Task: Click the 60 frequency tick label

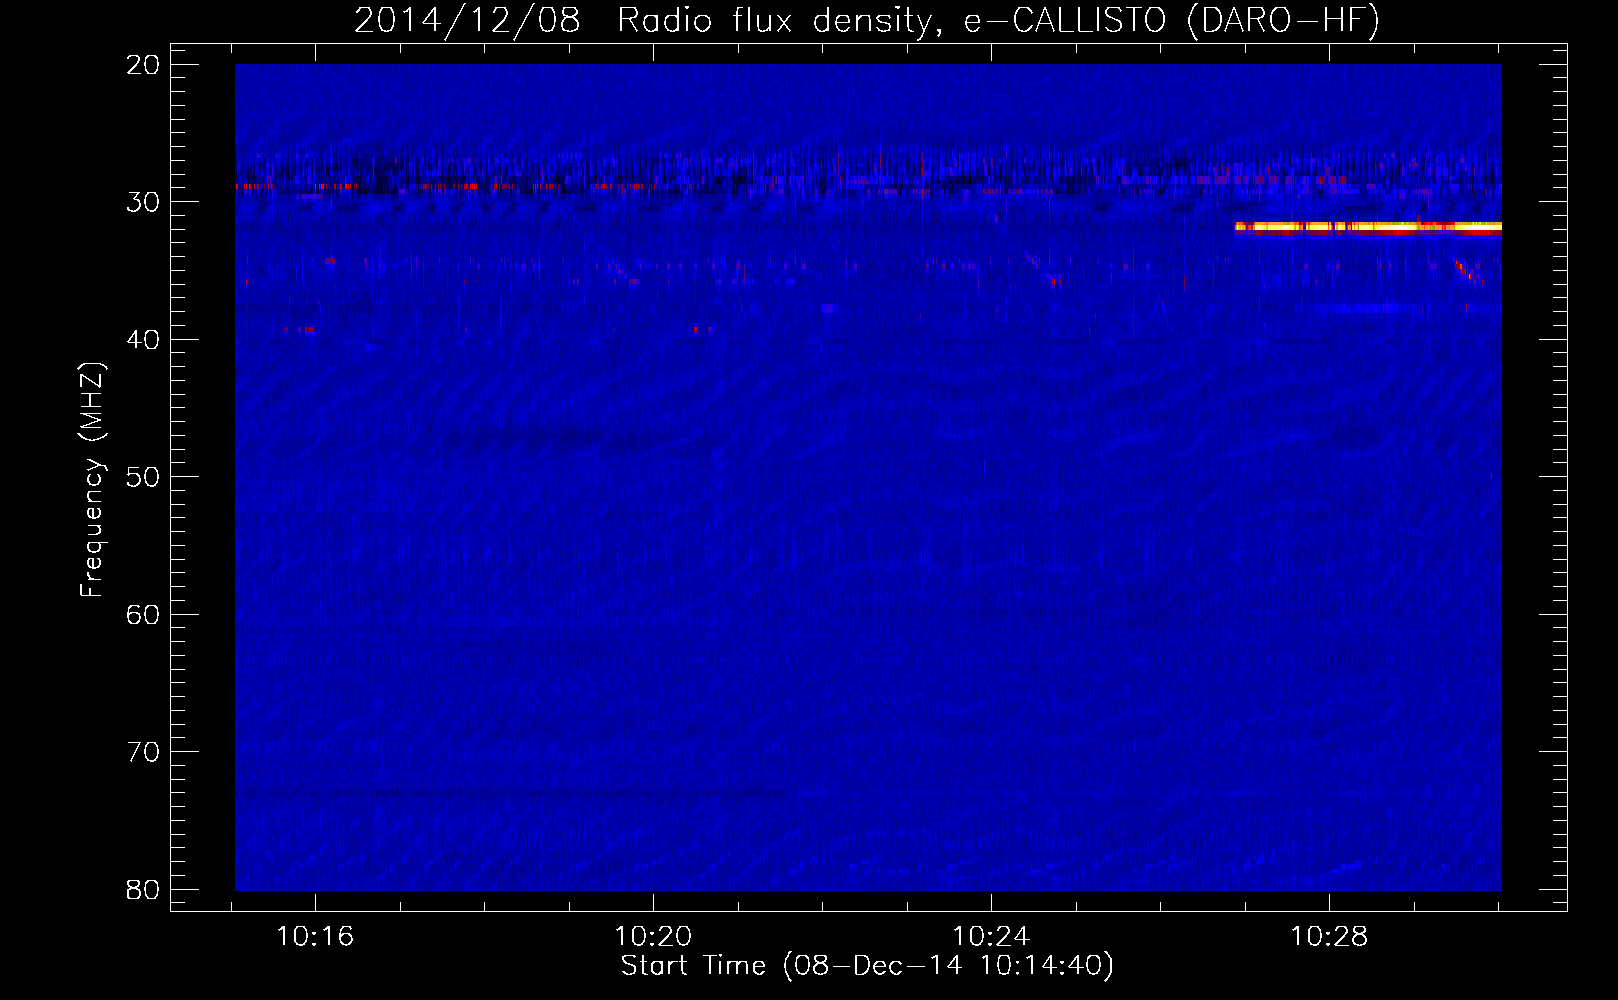Action: click(143, 615)
